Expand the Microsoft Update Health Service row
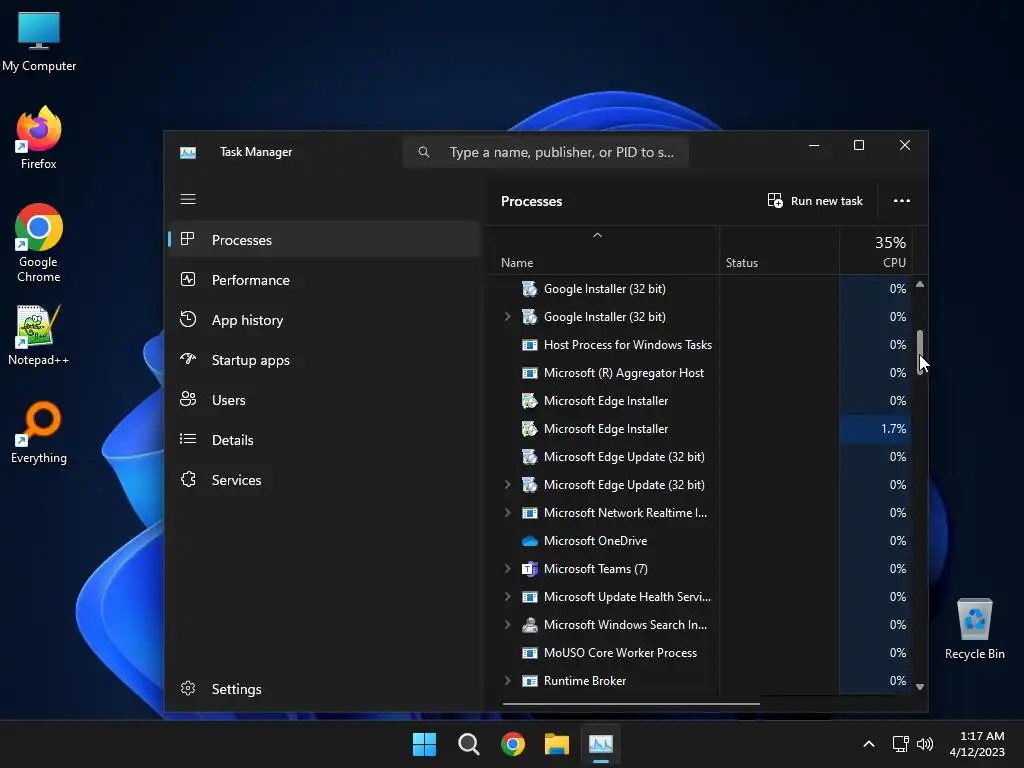Viewport: 1024px width, 768px height. [x=507, y=597]
